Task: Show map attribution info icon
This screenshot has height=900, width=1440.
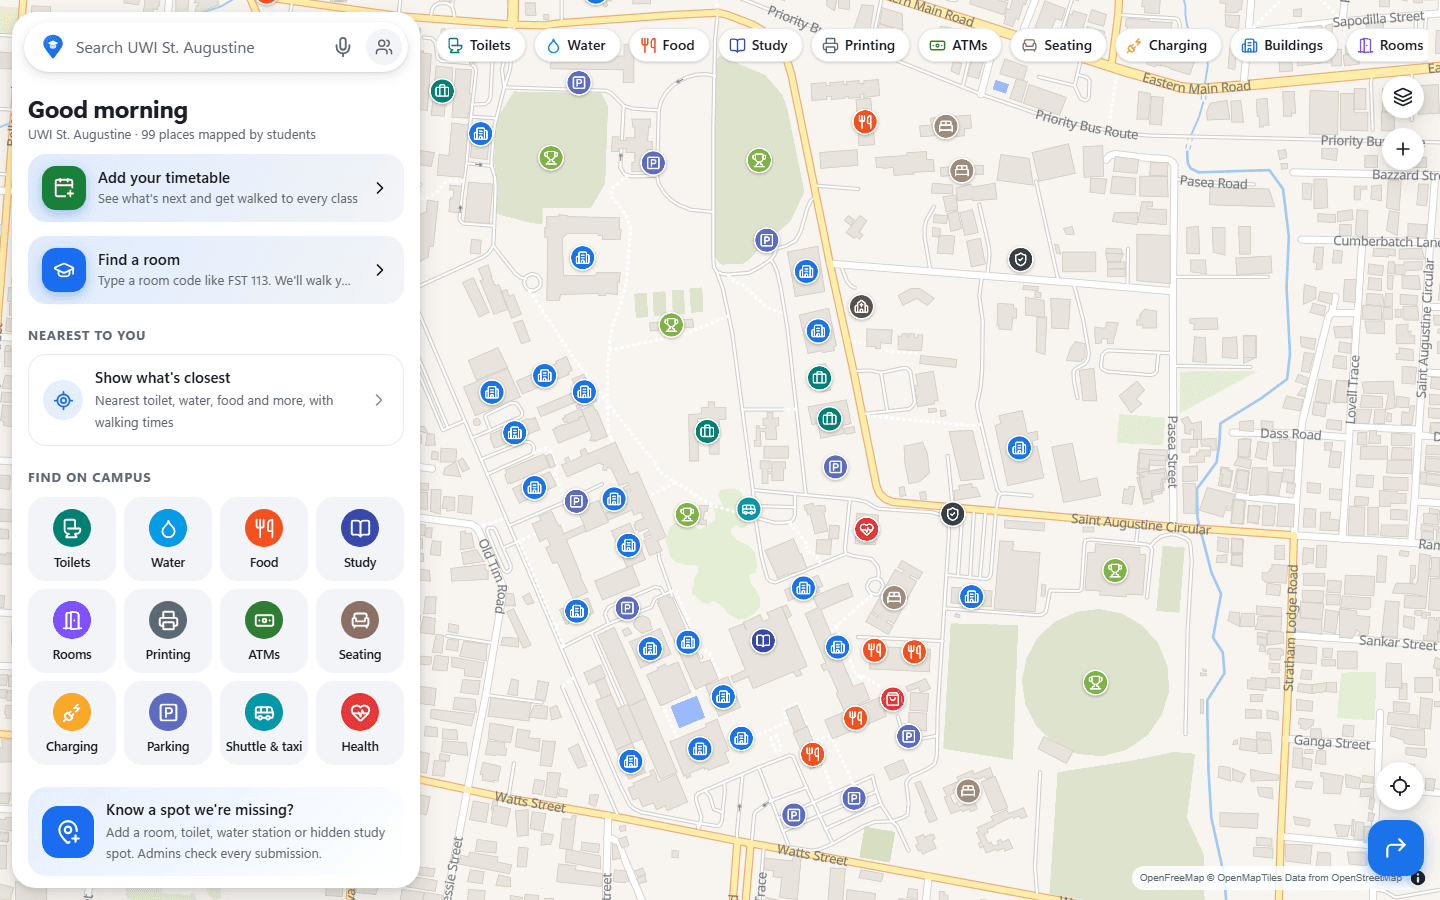Action: 1418,878
